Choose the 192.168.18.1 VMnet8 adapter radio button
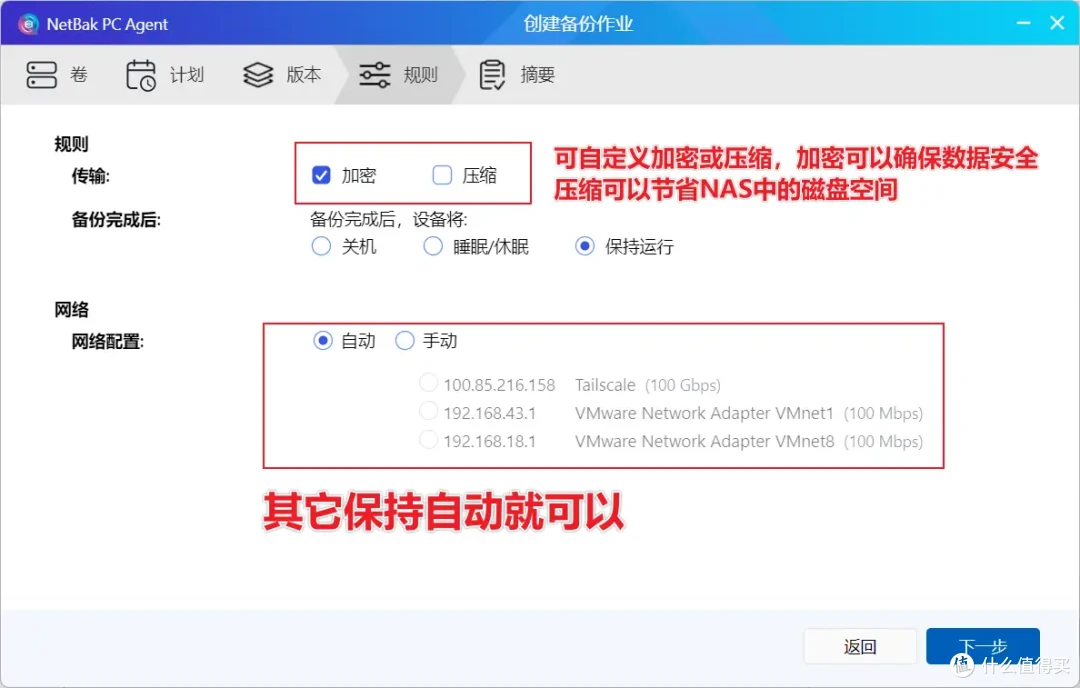The image size is (1080, 688). point(428,439)
